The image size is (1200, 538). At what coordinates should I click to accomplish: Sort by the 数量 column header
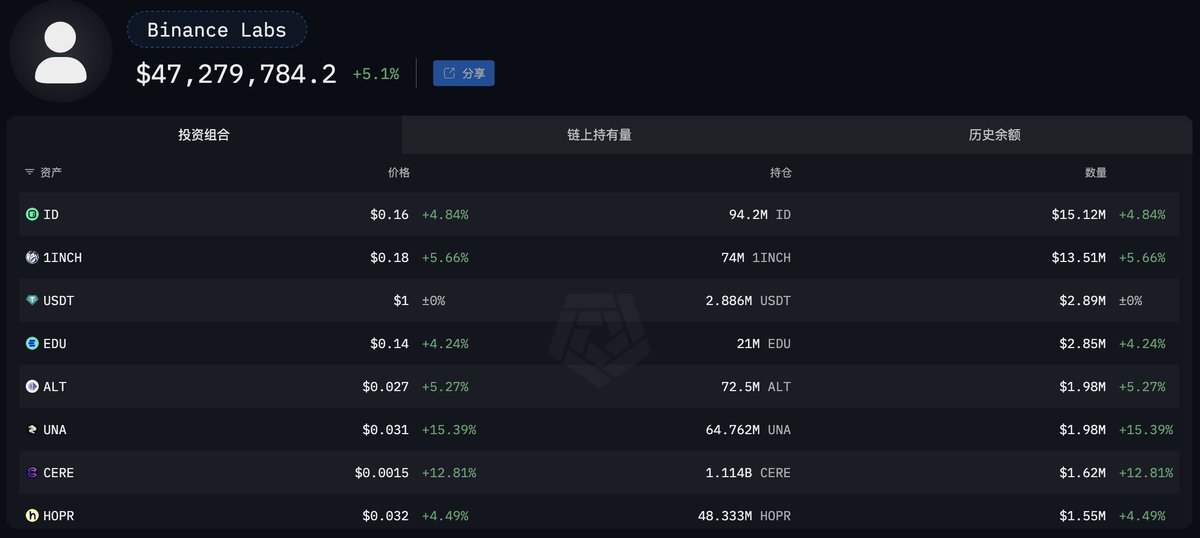[1096, 172]
